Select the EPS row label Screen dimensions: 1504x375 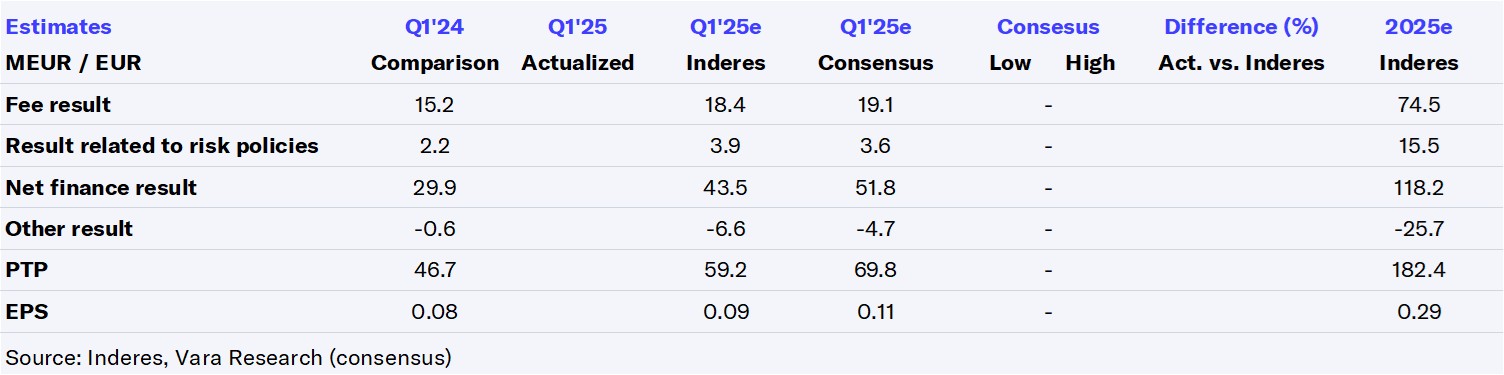27,312
